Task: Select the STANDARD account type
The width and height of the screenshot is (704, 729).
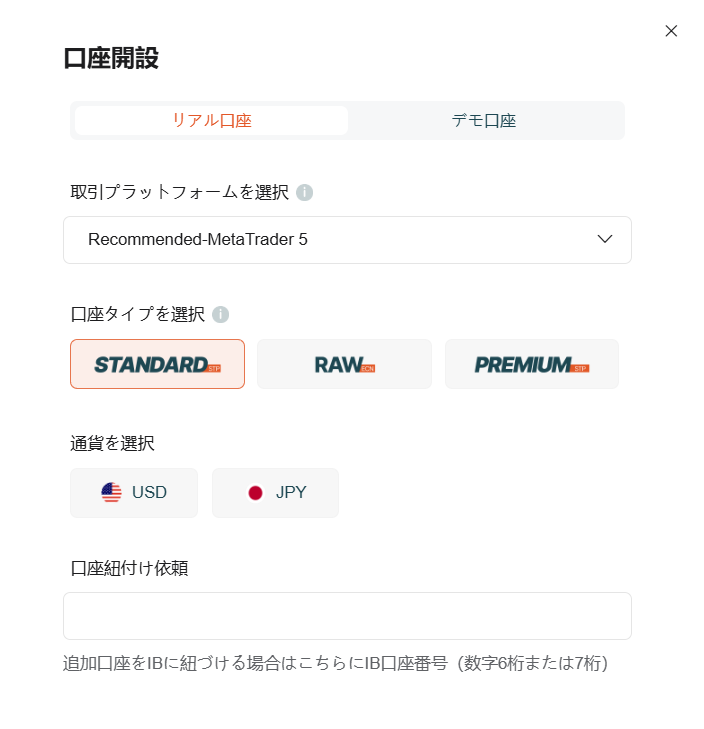Action: pos(157,364)
